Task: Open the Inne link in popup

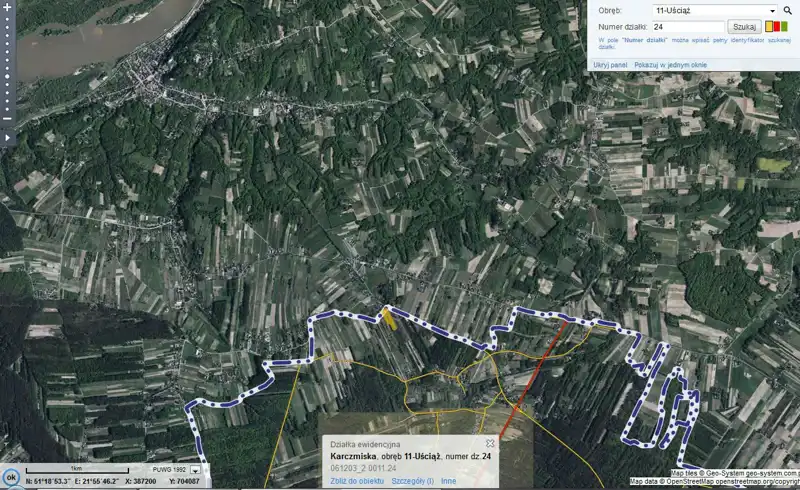Action: pos(448,481)
